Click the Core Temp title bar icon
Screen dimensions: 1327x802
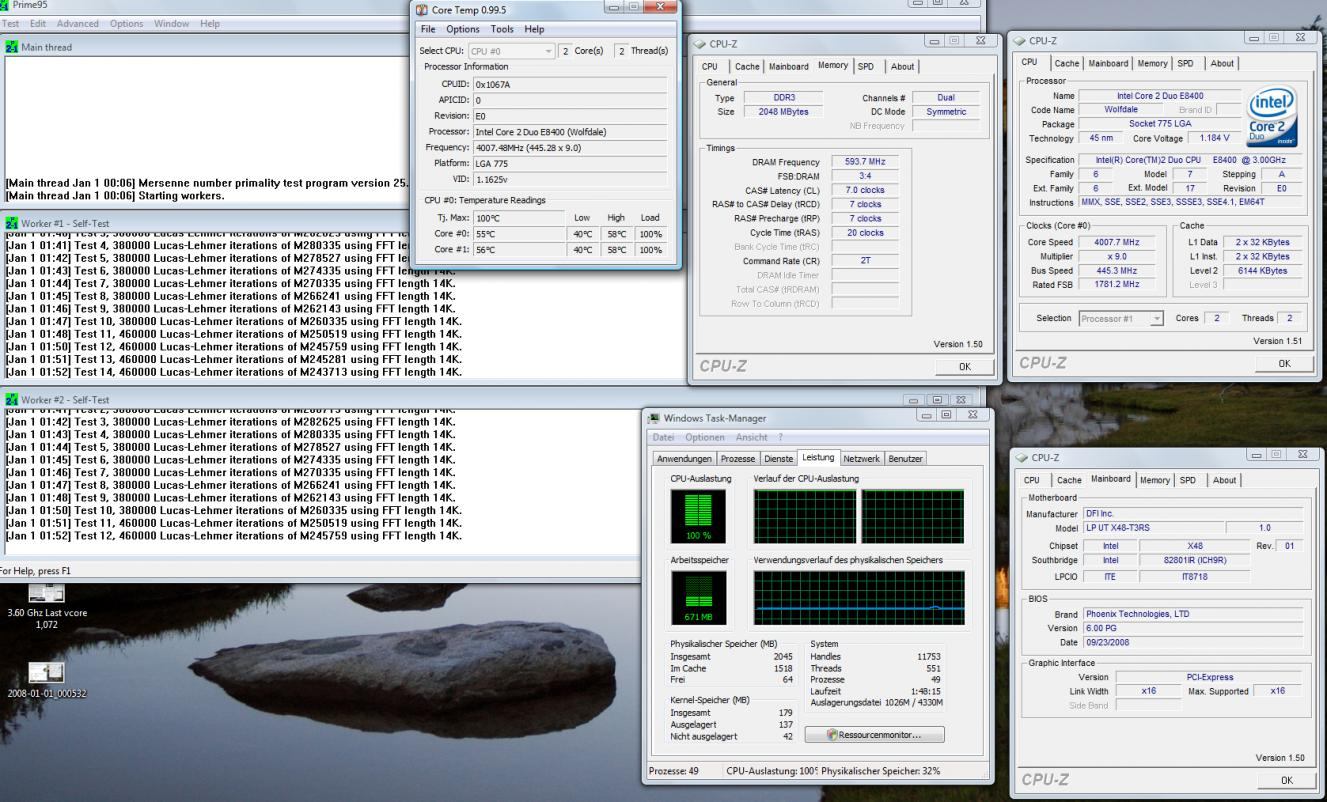pyautogui.click(x=423, y=9)
